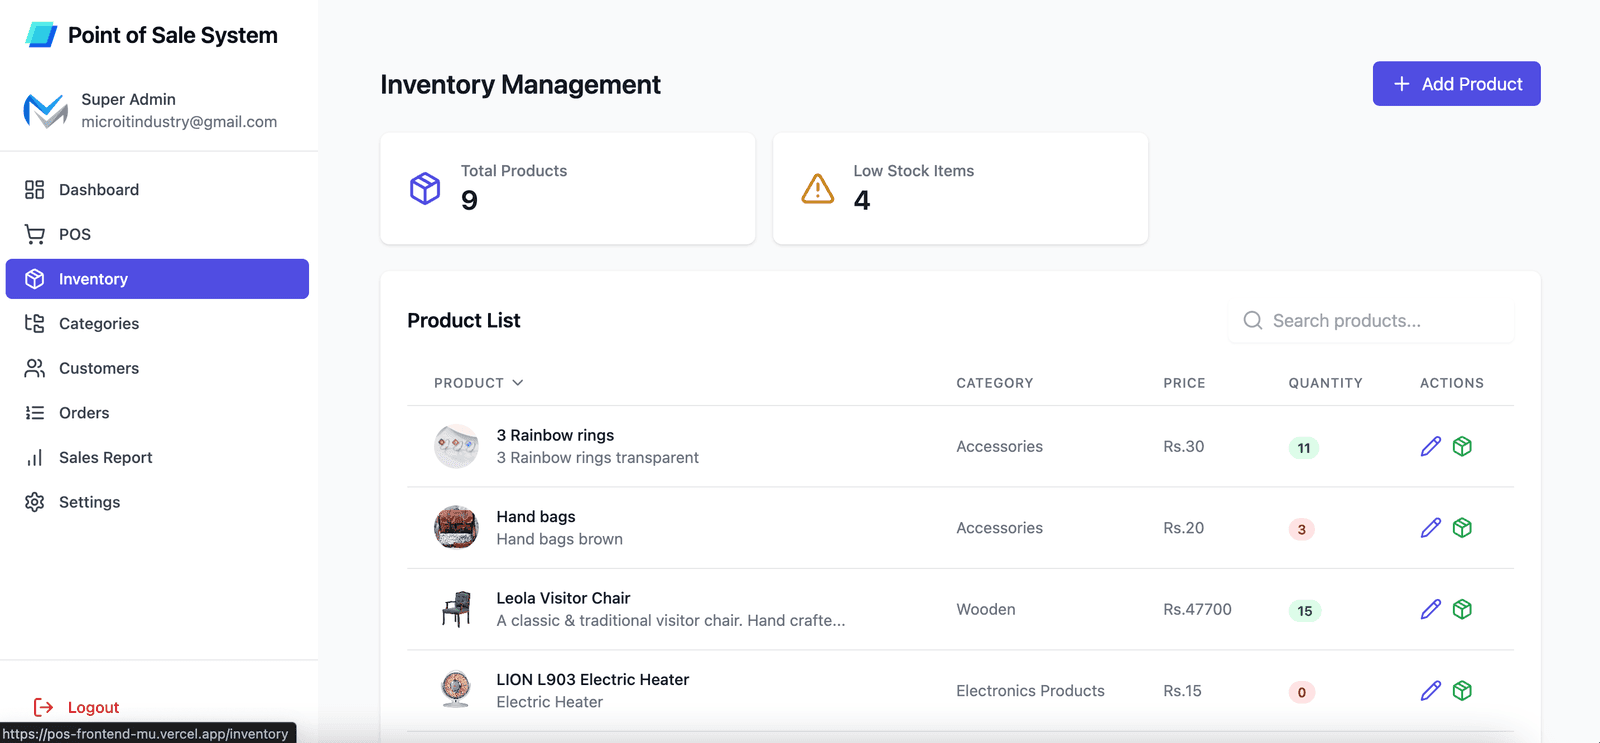Open Settings from the sidebar
This screenshot has width=1600, height=743.
click(157, 502)
